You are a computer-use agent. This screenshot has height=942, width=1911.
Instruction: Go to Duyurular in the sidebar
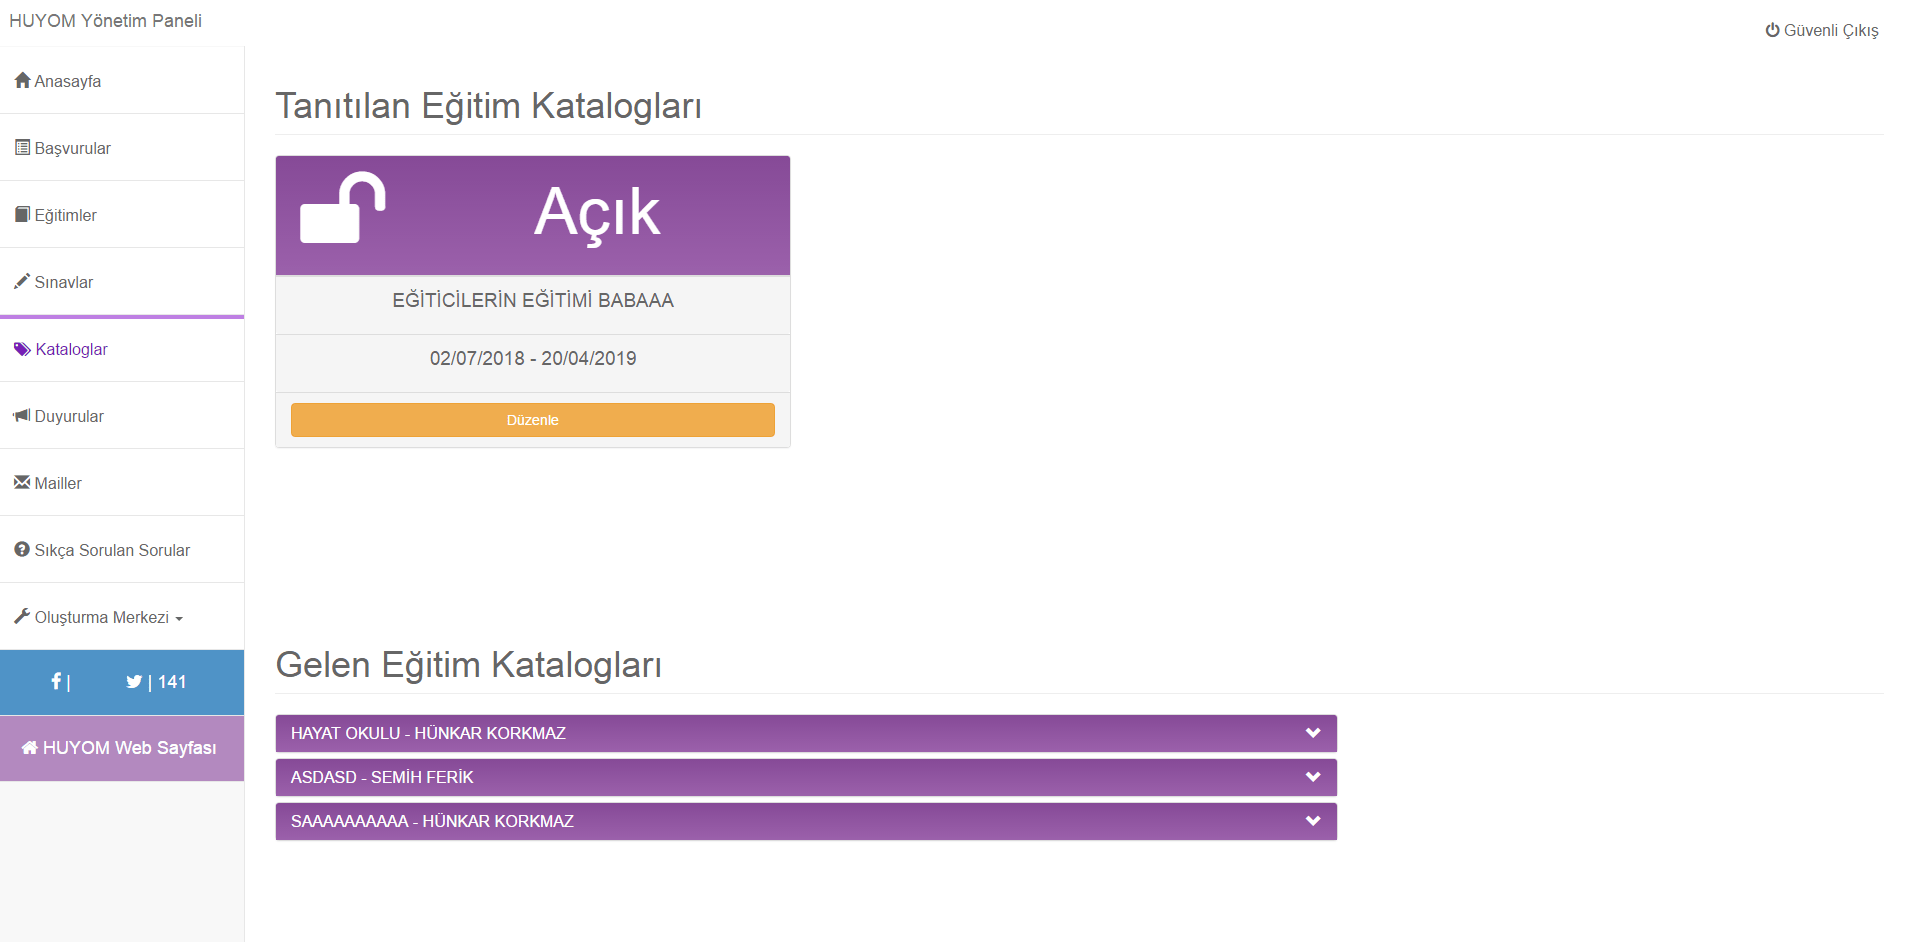(x=69, y=416)
